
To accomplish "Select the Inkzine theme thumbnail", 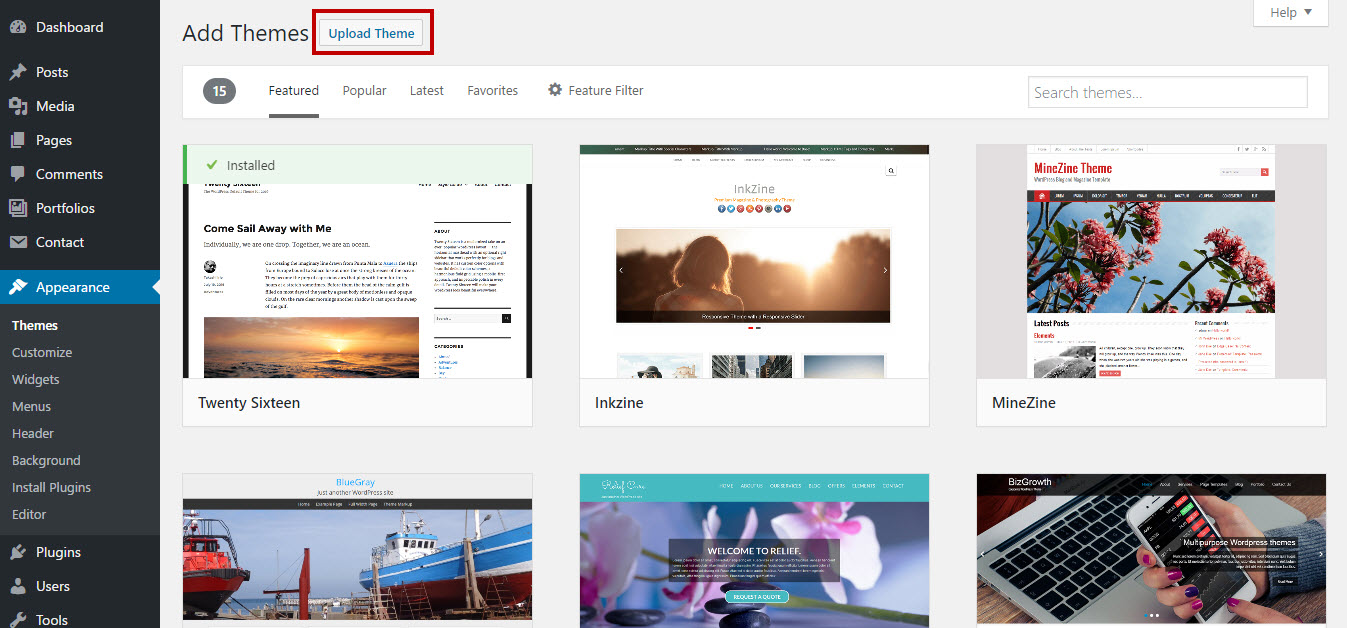I will pyautogui.click(x=754, y=262).
